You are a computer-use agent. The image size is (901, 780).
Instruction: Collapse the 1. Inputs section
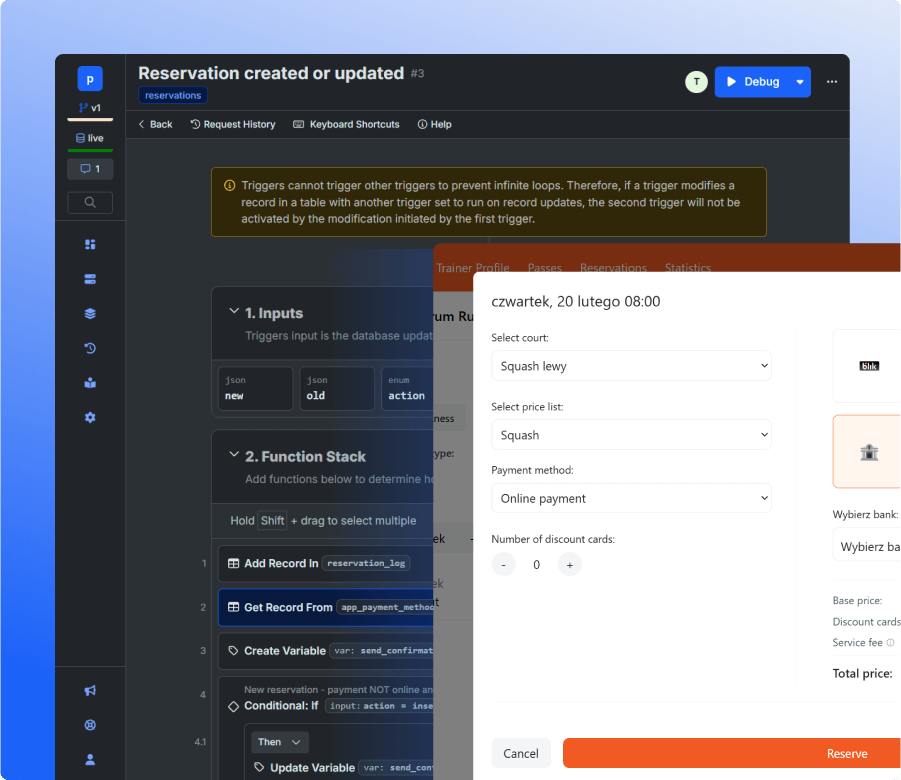(234, 312)
